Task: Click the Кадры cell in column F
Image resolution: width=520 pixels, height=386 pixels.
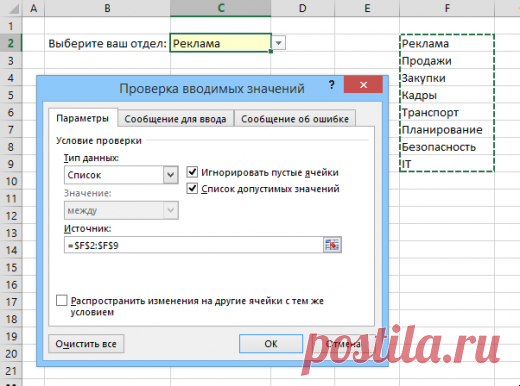Action: pos(447,95)
